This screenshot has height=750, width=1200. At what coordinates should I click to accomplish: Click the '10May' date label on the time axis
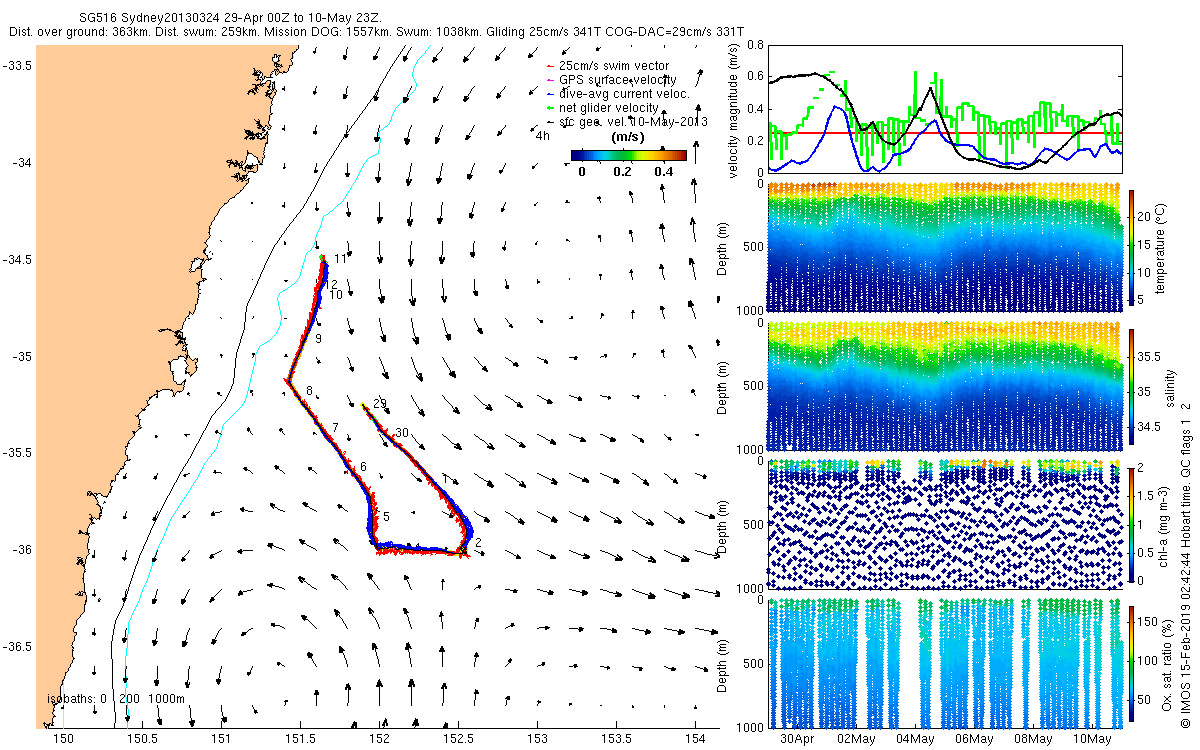pos(1093,739)
